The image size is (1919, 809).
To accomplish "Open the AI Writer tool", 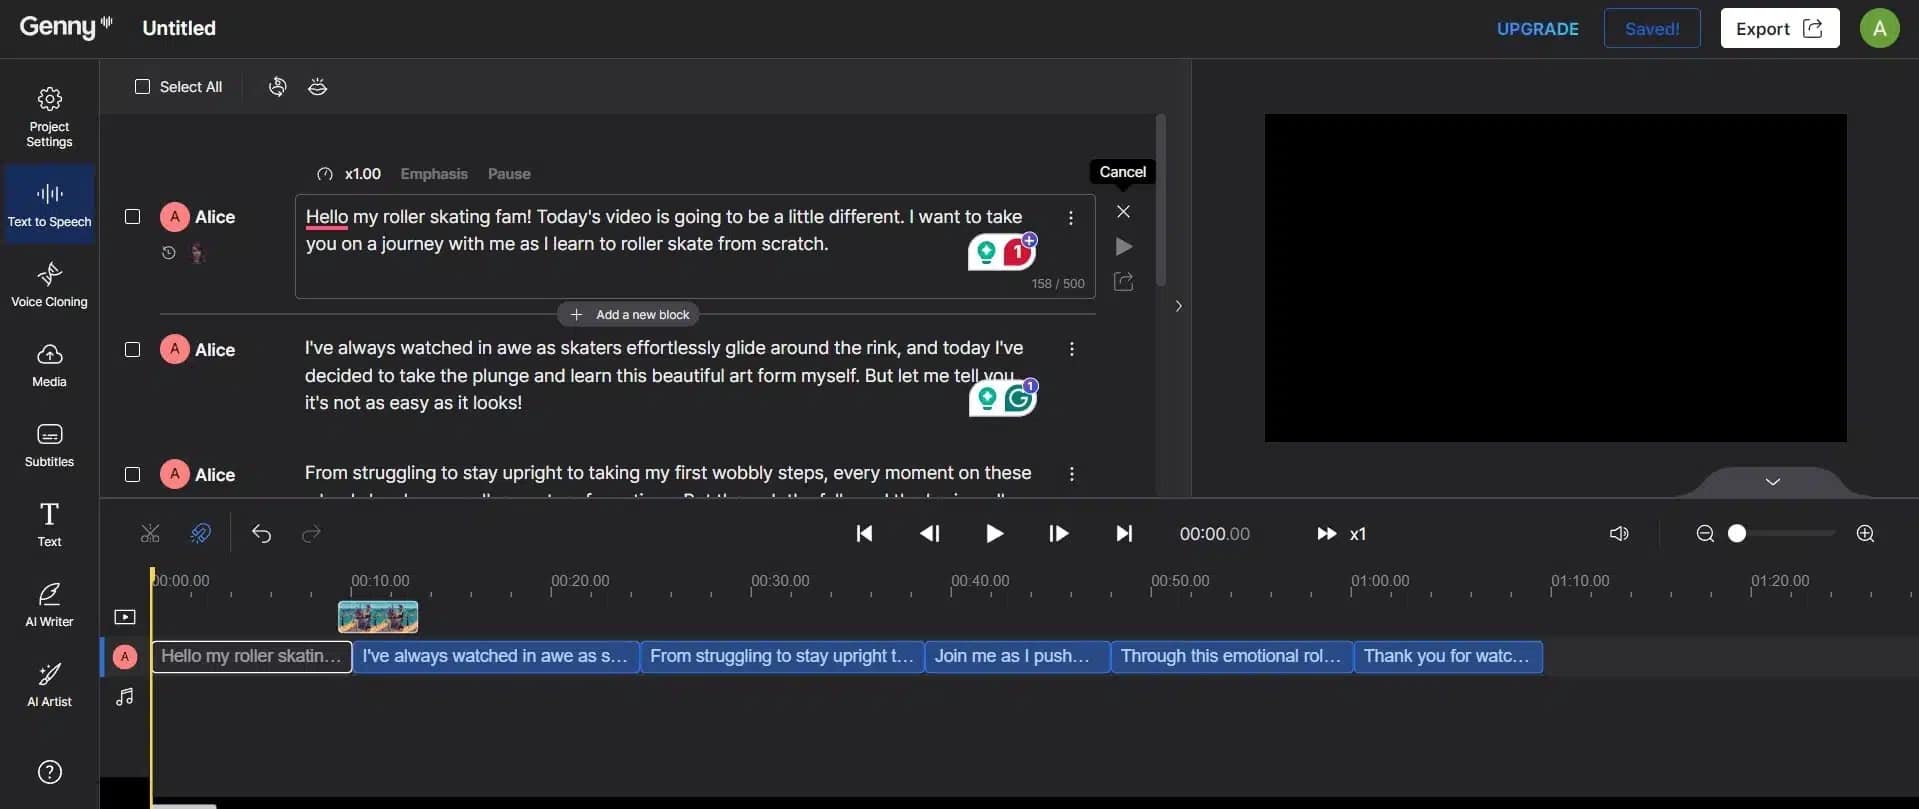I will click(49, 605).
